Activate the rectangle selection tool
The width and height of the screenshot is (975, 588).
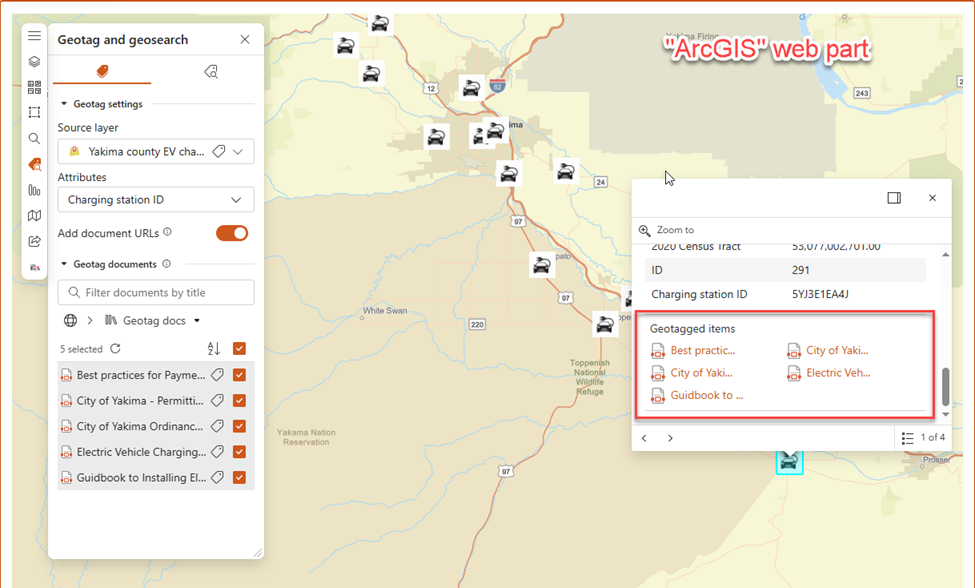tap(34, 113)
